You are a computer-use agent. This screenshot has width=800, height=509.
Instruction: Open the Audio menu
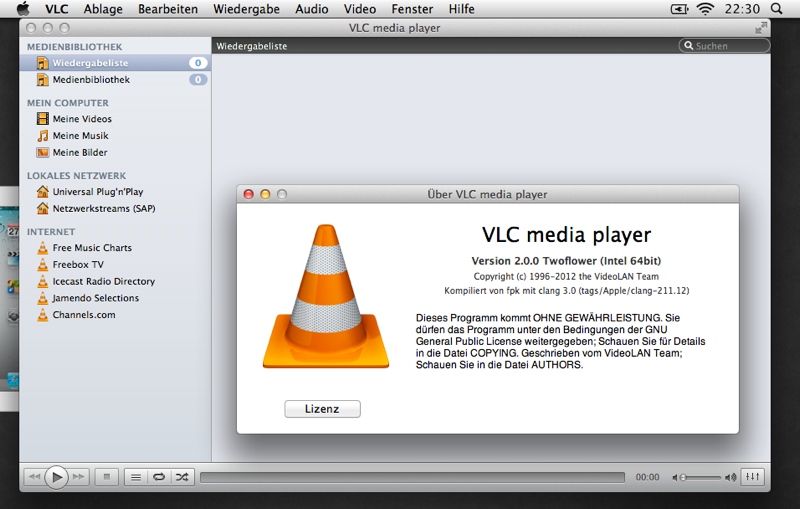pos(312,9)
